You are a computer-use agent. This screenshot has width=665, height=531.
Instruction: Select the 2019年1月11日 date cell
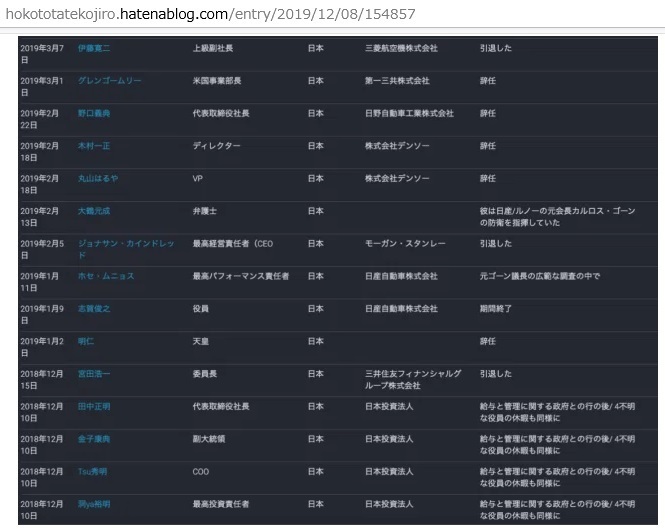[x=39, y=282]
